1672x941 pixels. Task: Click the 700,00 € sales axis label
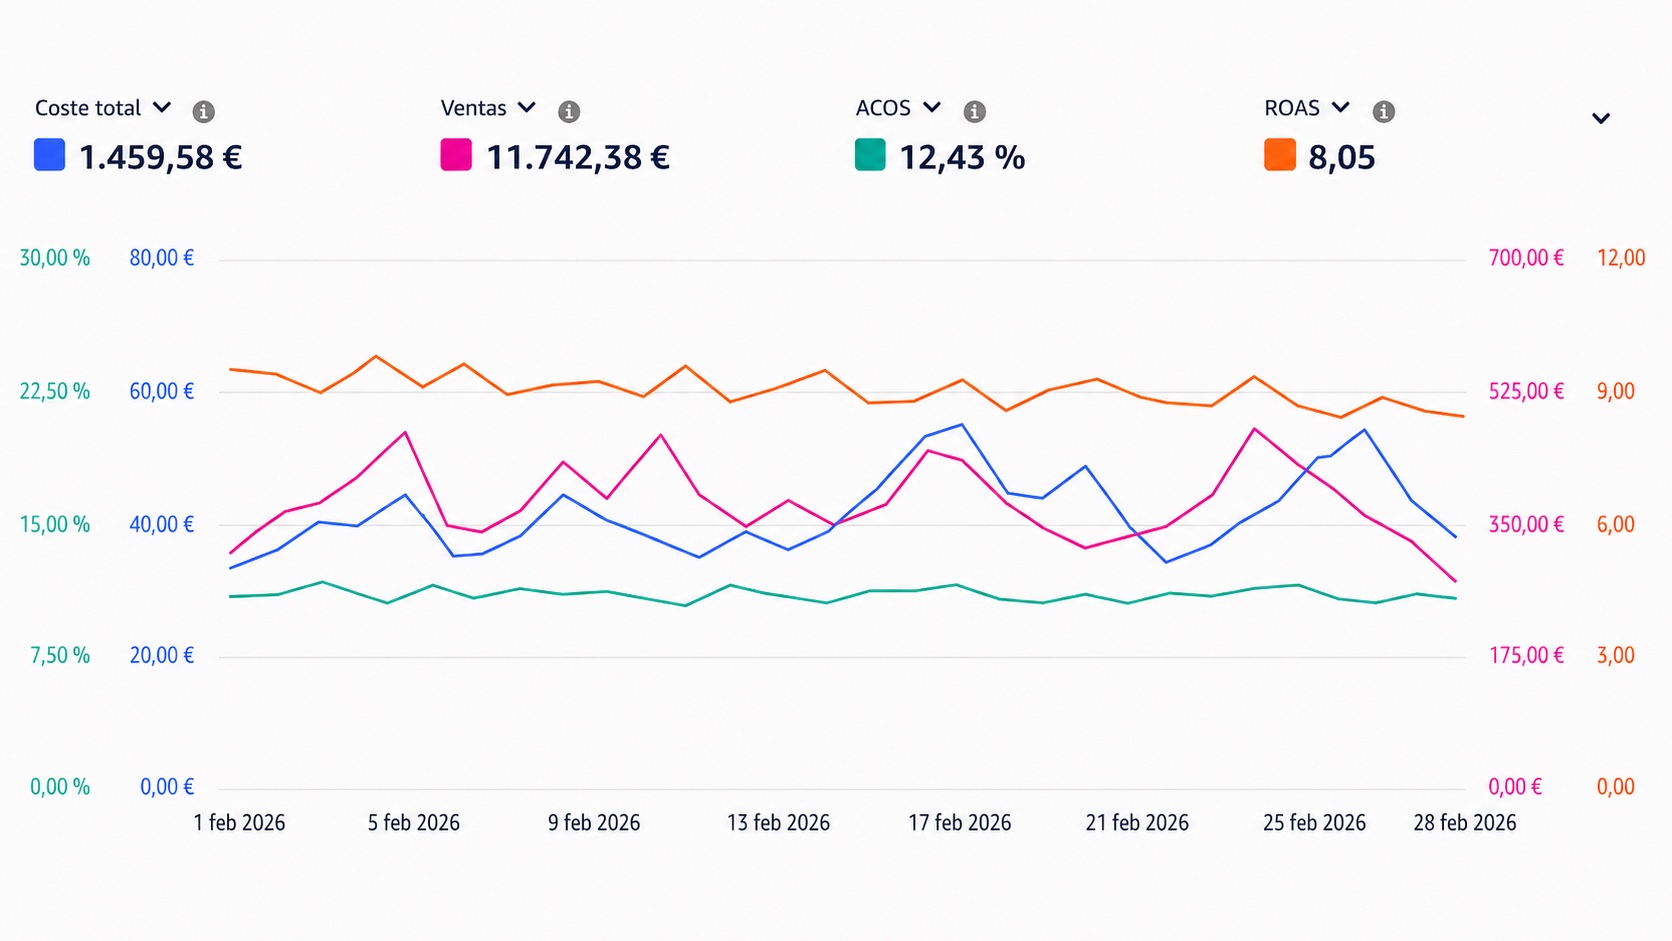[x=1526, y=258]
